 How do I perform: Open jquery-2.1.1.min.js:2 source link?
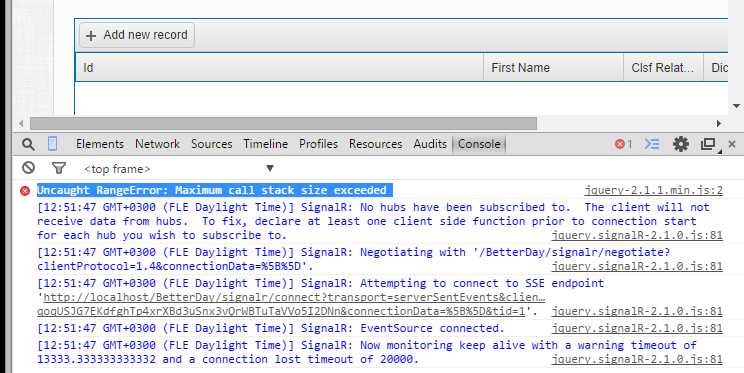[x=653, y=191]
